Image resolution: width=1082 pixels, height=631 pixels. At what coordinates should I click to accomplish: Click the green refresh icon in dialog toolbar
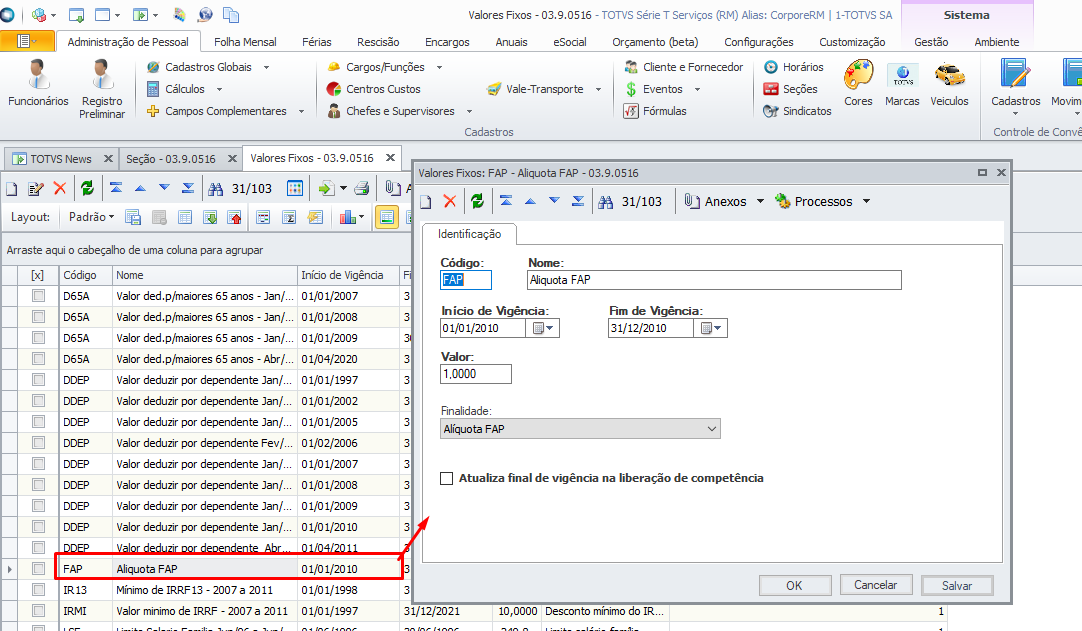point(477,201)
